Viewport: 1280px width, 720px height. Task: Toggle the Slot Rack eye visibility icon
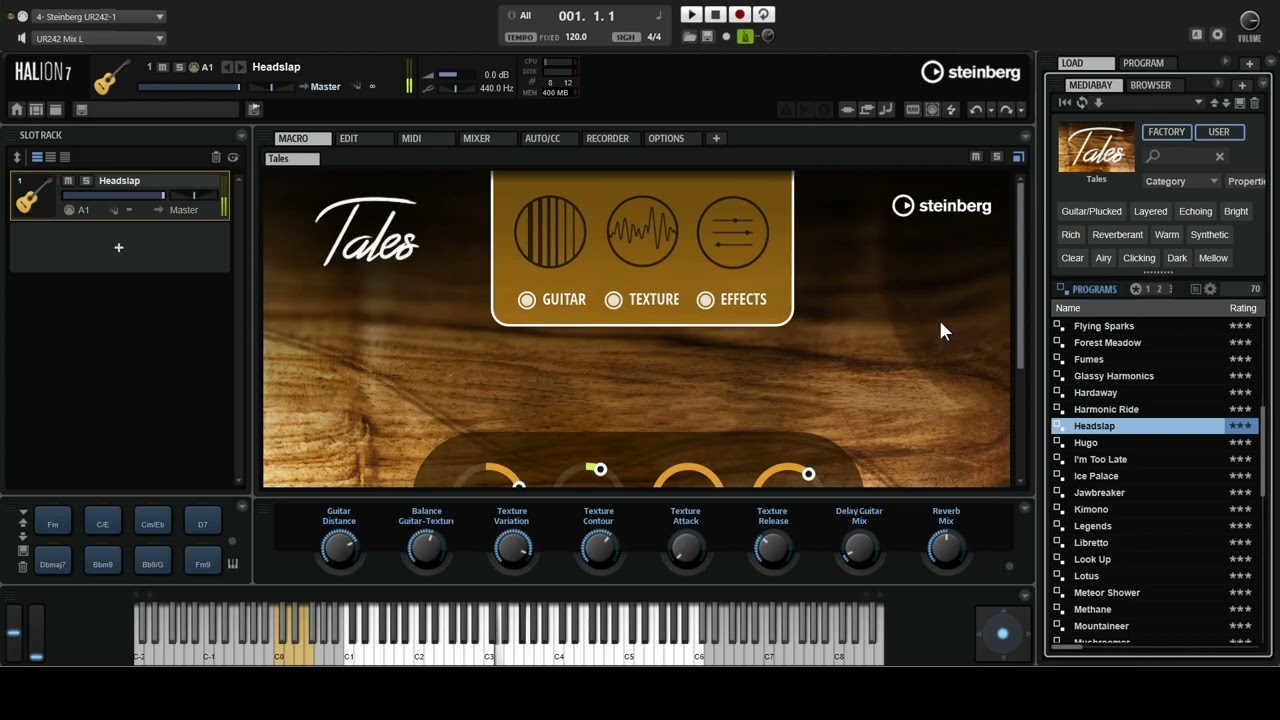point(233,157)
